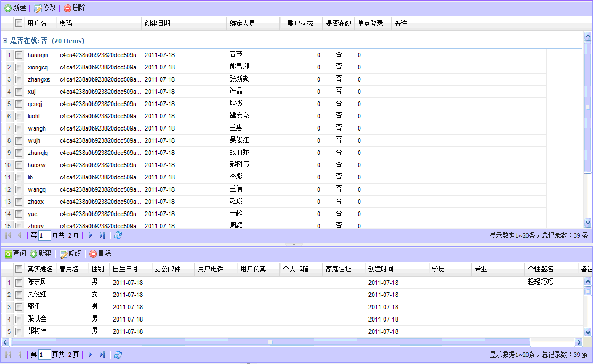
Task: Go to next page in lower grid pager
Action: (90, 355)
